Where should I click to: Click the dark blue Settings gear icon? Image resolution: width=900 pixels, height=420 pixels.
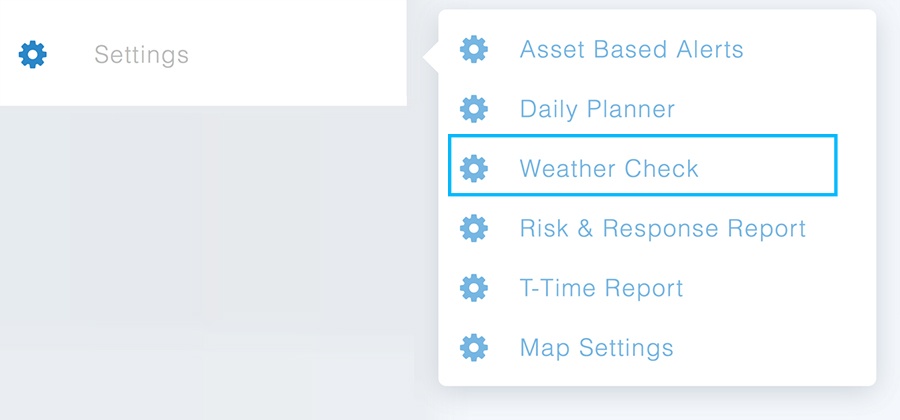(x=33, y=55)
